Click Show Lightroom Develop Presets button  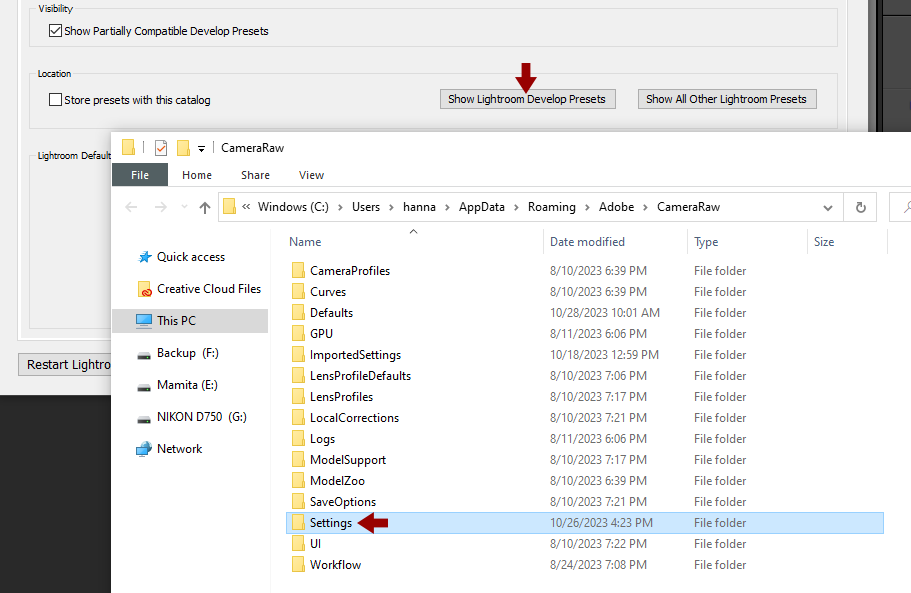click(527, 99)
